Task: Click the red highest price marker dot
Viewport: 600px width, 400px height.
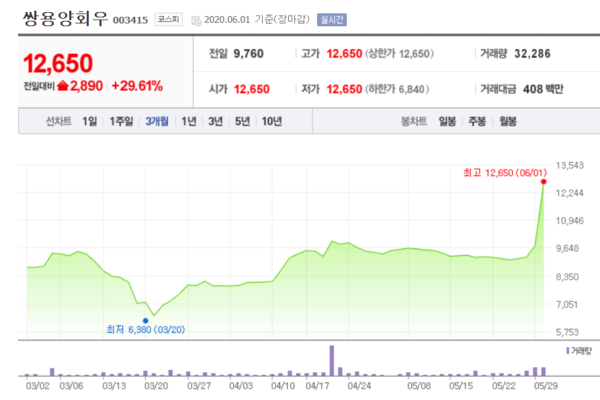Action: [x=543, y=182]
